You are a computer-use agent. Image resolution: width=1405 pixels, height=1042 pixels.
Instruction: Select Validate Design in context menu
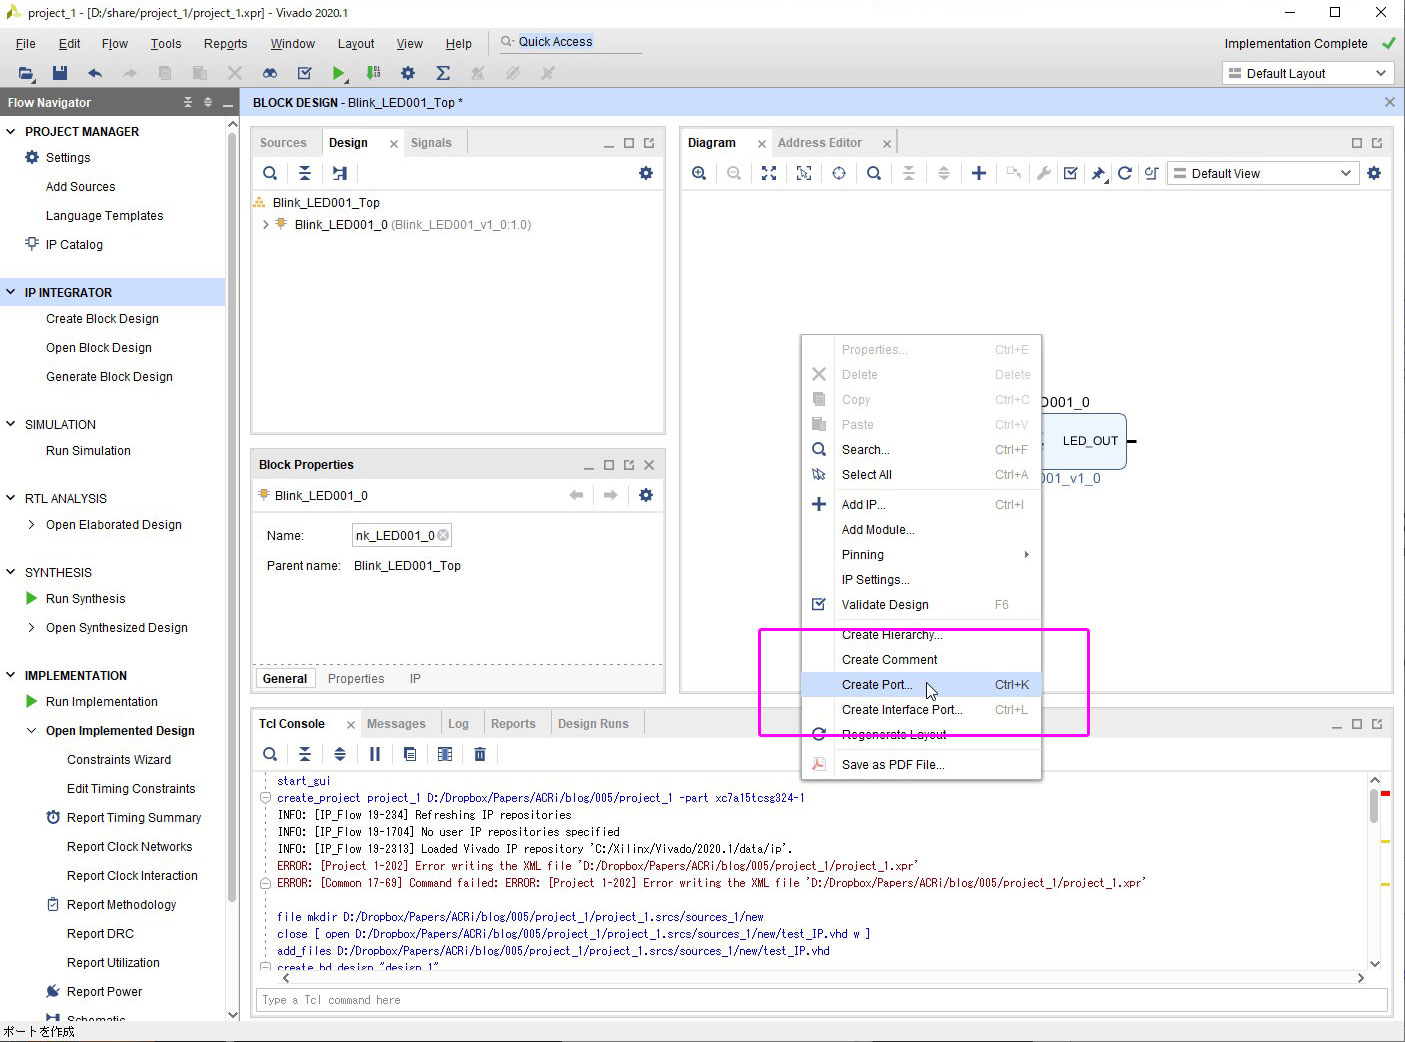coord(885,605)
